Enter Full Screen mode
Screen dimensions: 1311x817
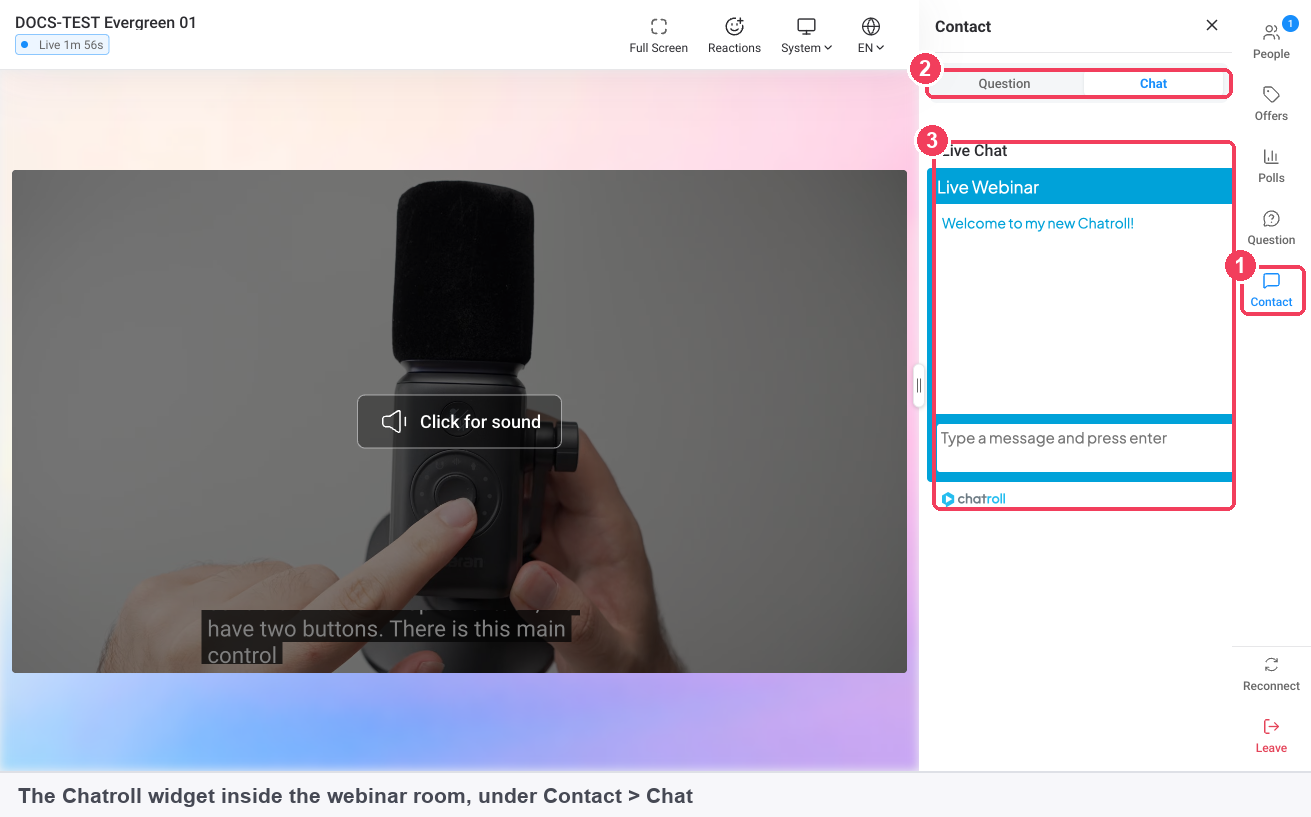pos(658,35)
